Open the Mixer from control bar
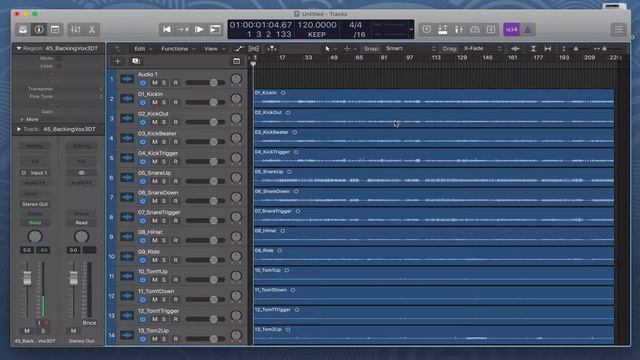The width and height of the screenshot is (640, 360). tap(76, 29)
